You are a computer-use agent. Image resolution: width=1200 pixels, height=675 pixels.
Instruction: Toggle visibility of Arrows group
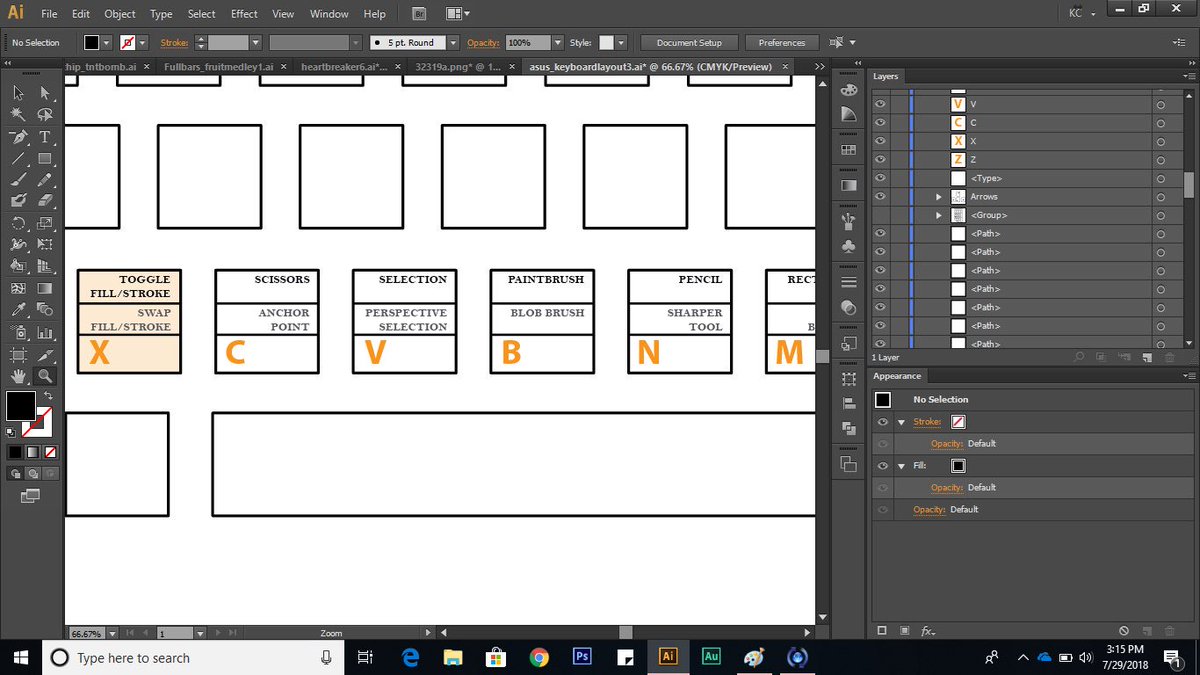pyautogui.click(x=881, y=197)
